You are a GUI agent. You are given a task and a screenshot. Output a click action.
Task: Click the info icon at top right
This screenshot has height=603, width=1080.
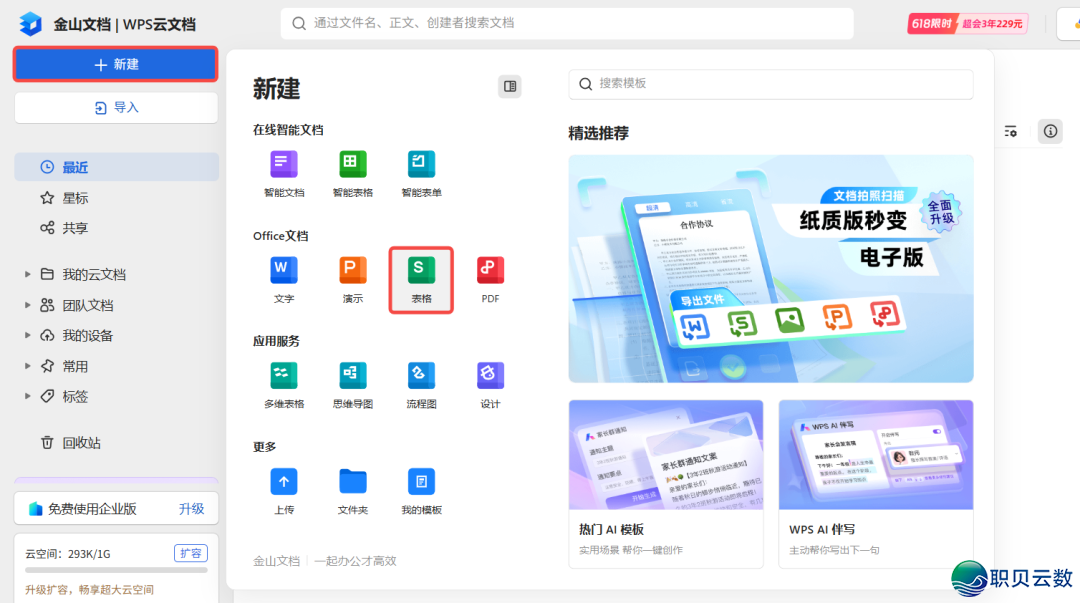click(1050, 131)
